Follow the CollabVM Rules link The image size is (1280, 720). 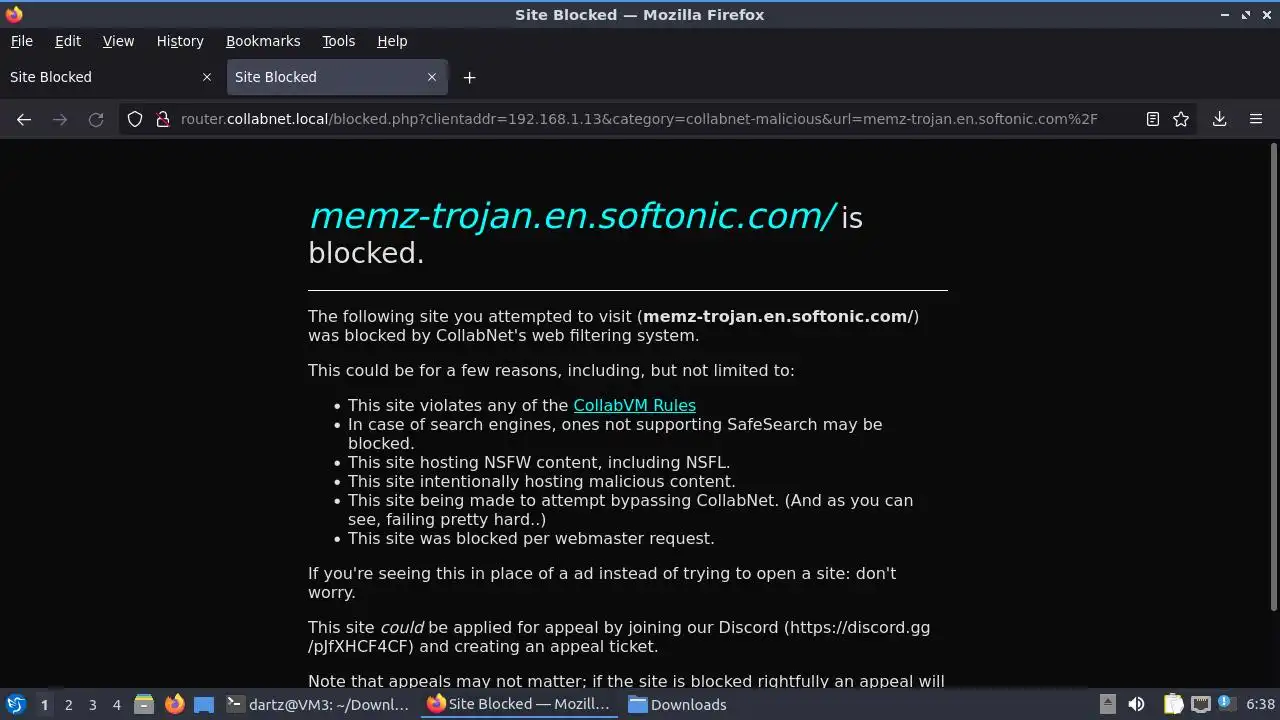click(x=634, y=405)
